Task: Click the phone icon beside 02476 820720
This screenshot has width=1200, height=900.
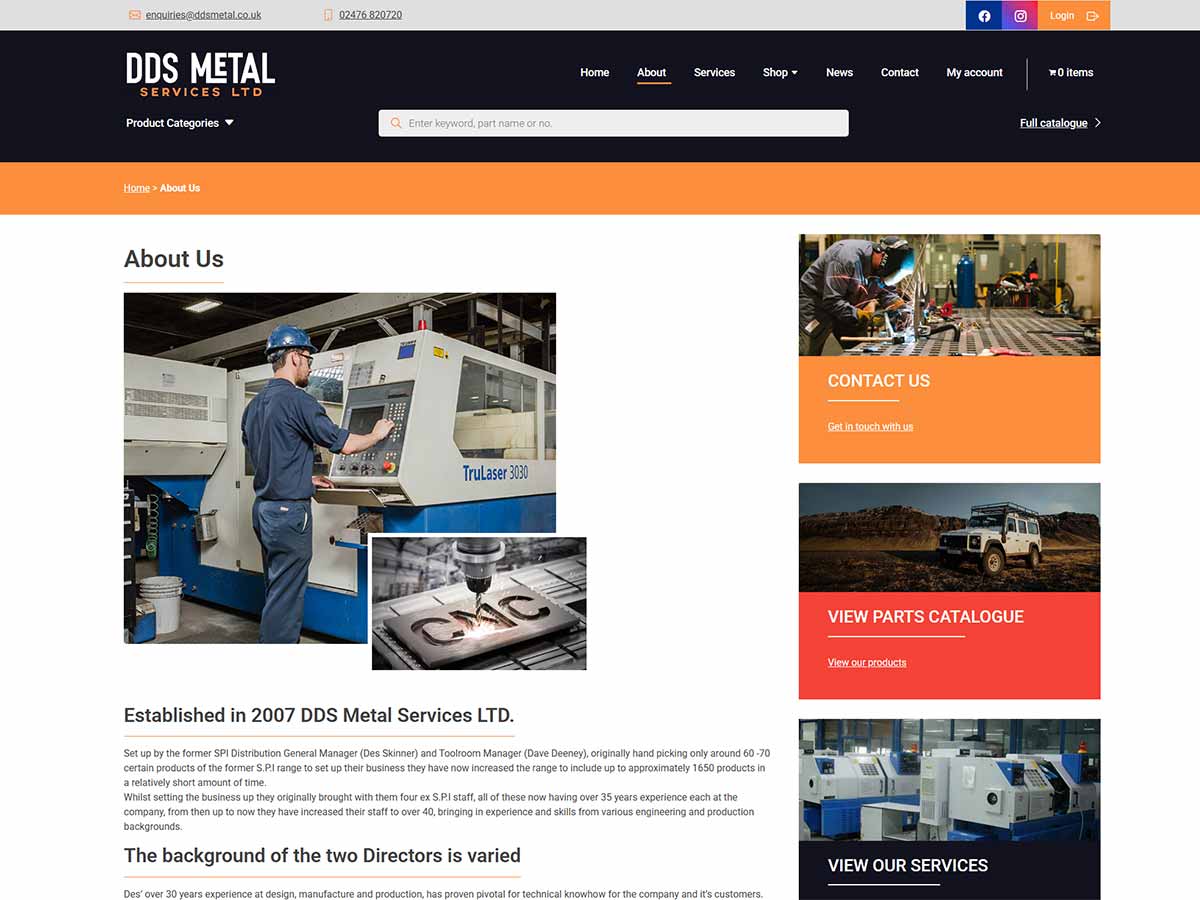Action: point(328,15)
